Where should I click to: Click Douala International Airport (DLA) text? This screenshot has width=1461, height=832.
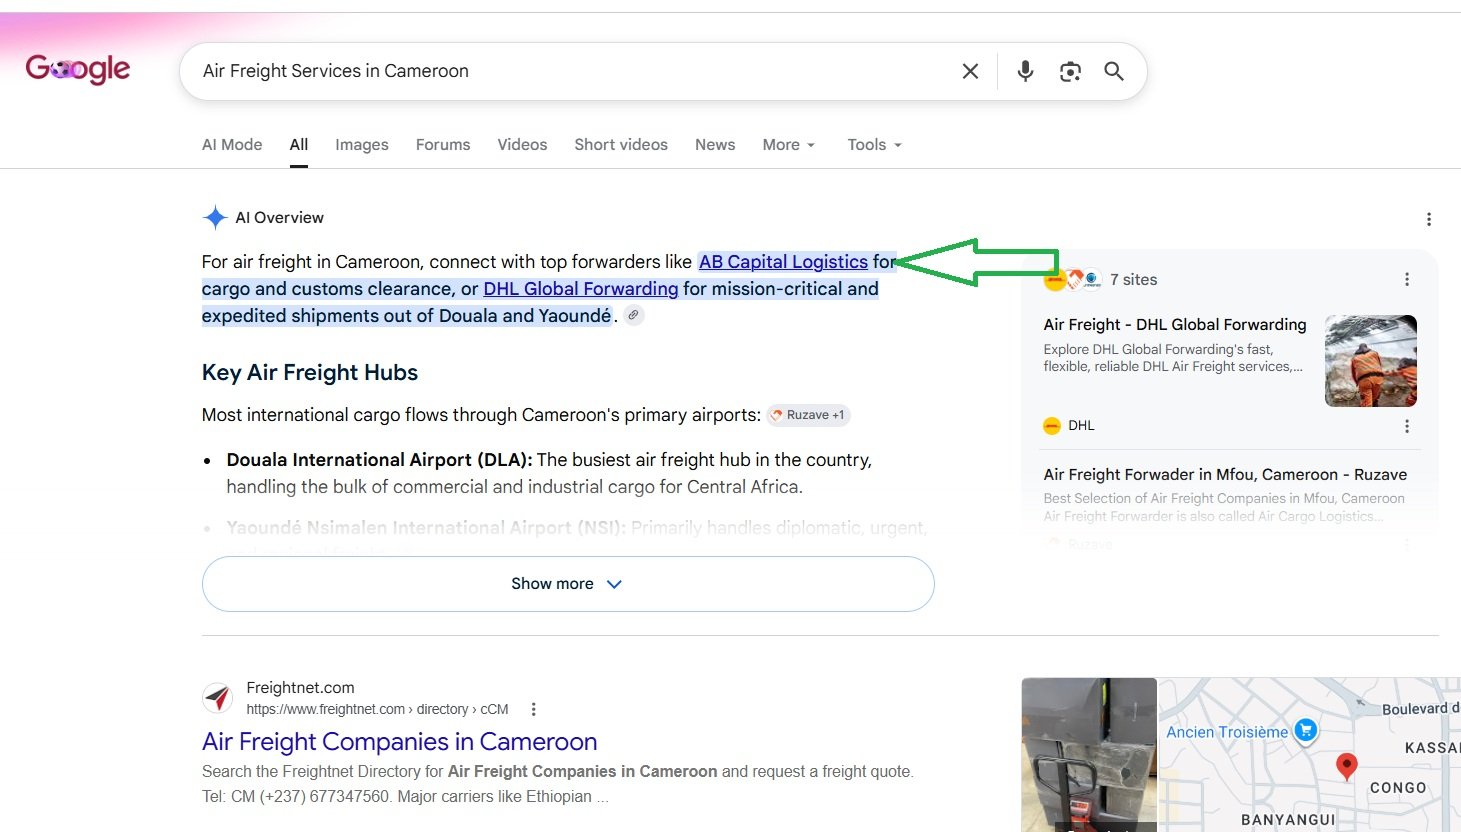click(x=380, y=460)
